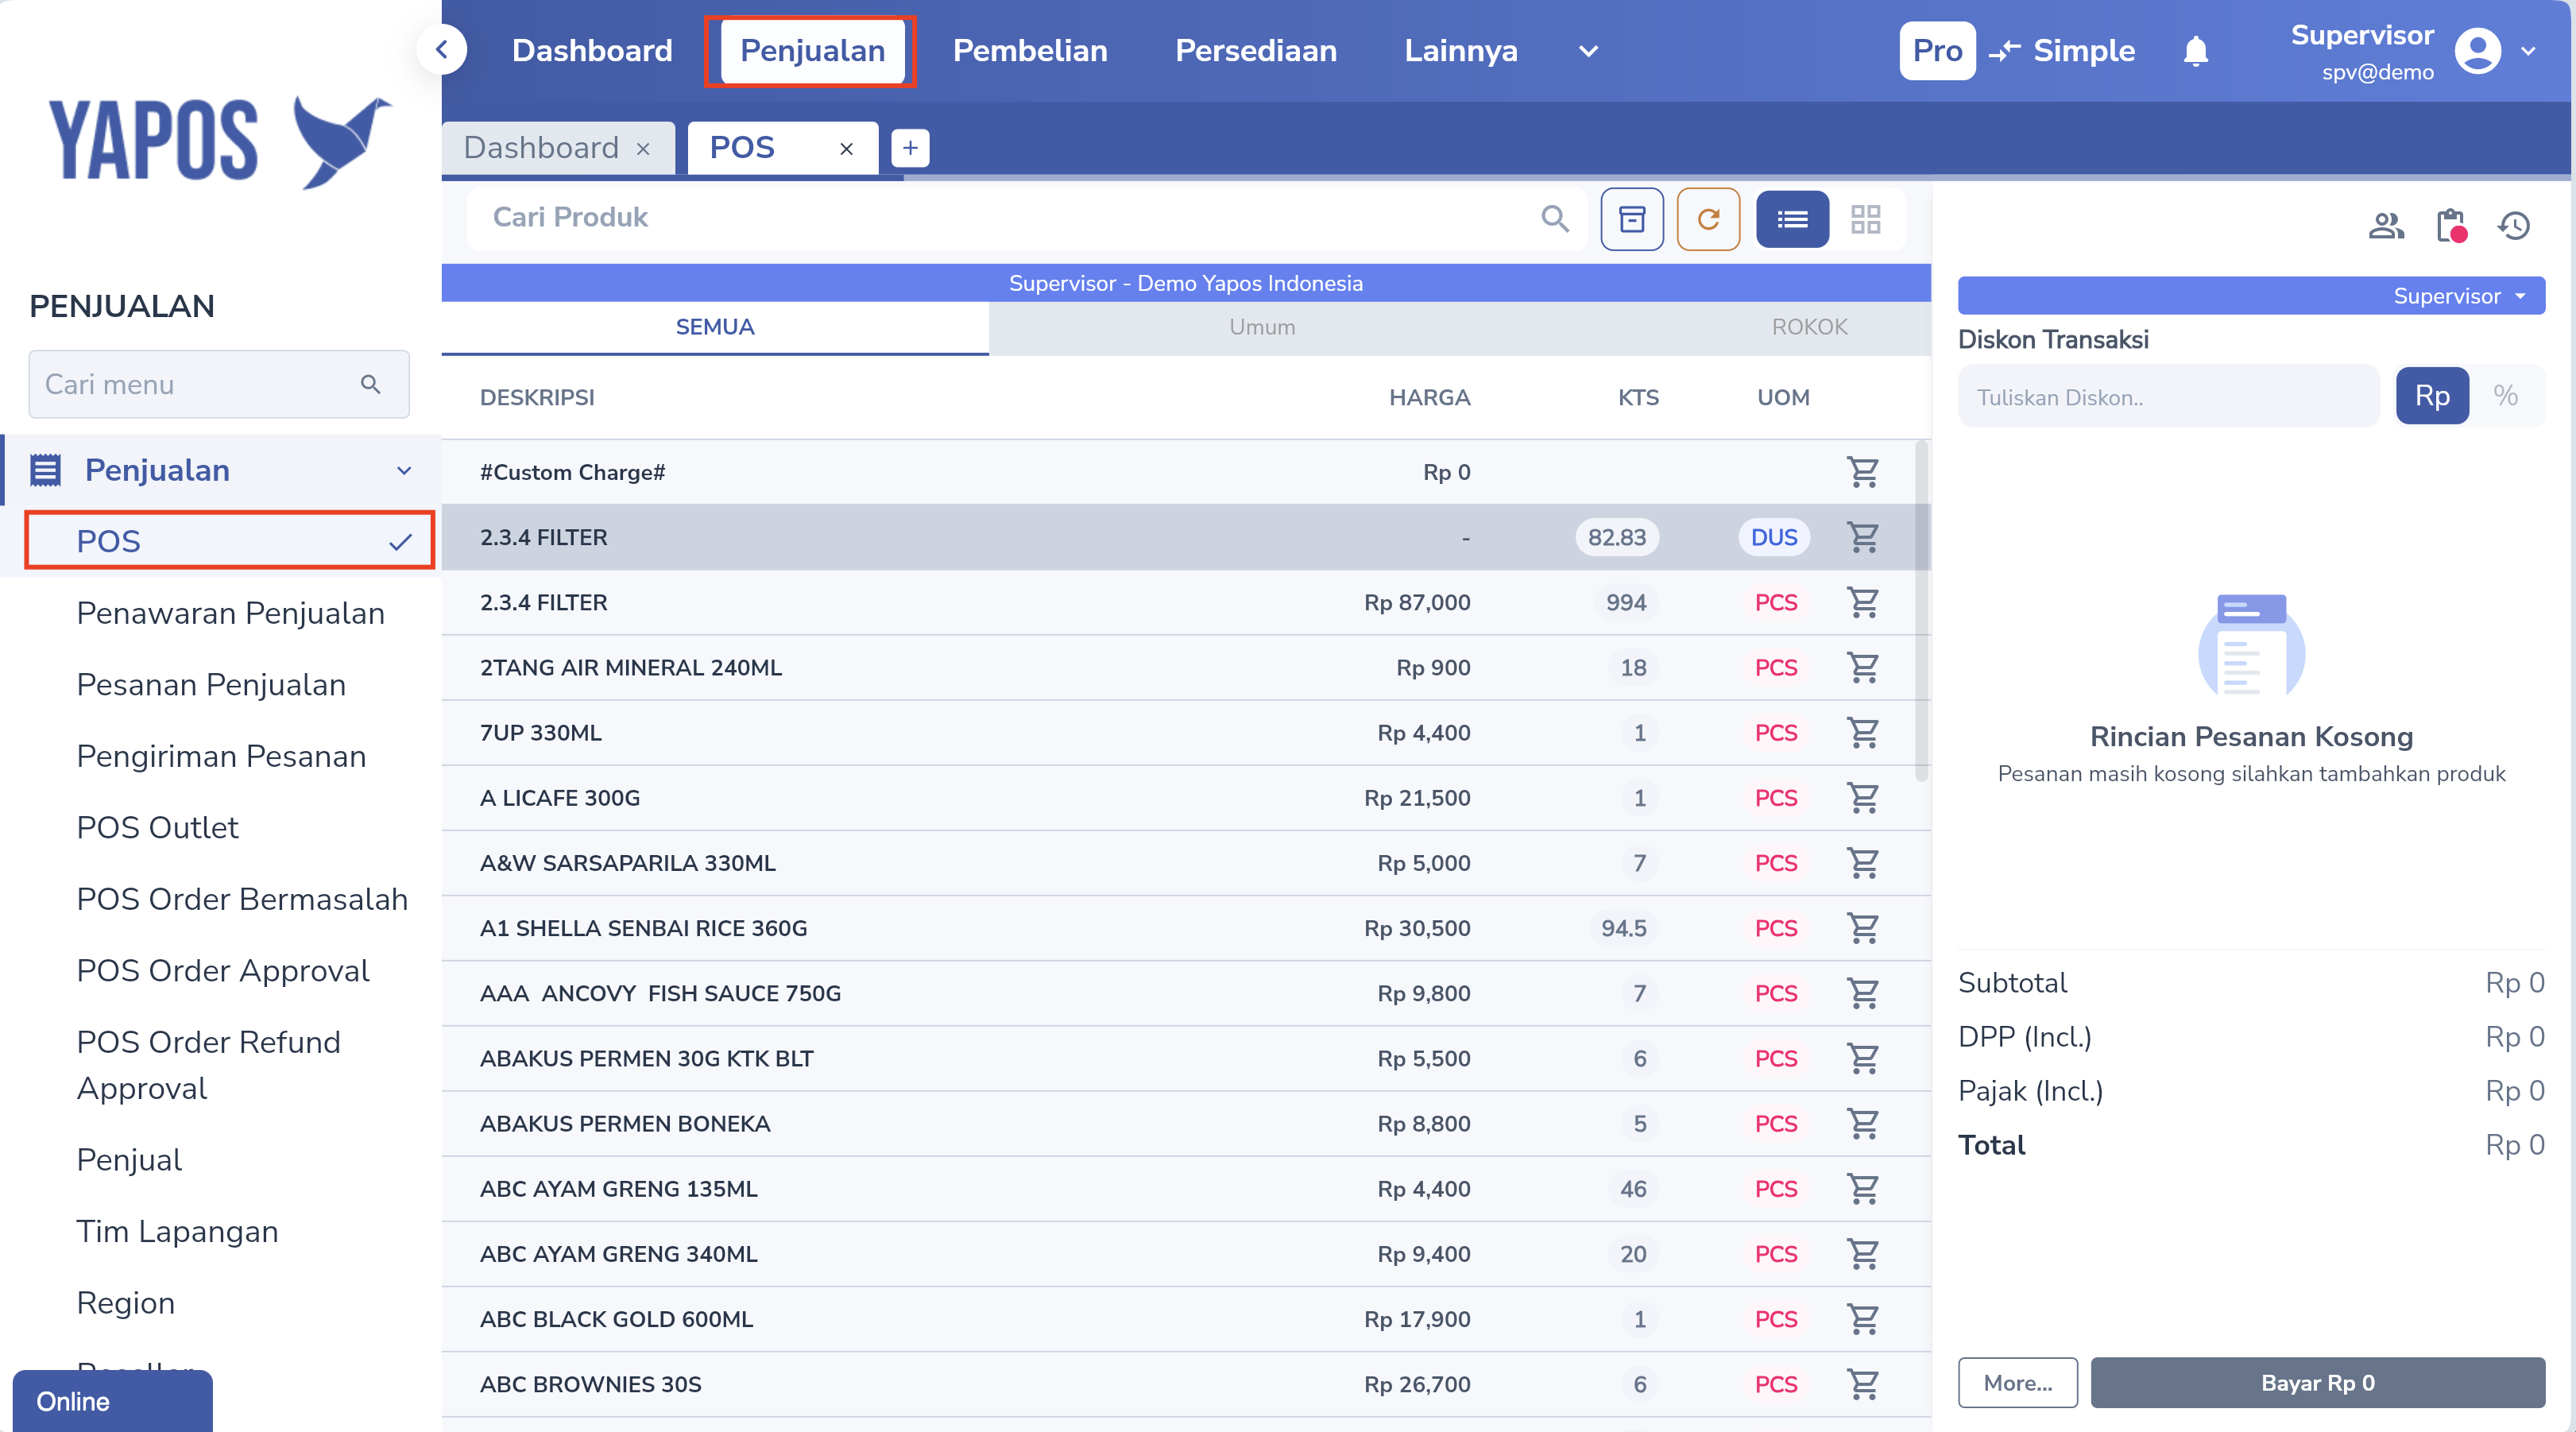Screen dimensions: 2576x1432
Task: Open the pending orders clipboard icon
Action: click(x=2451, y=226)
